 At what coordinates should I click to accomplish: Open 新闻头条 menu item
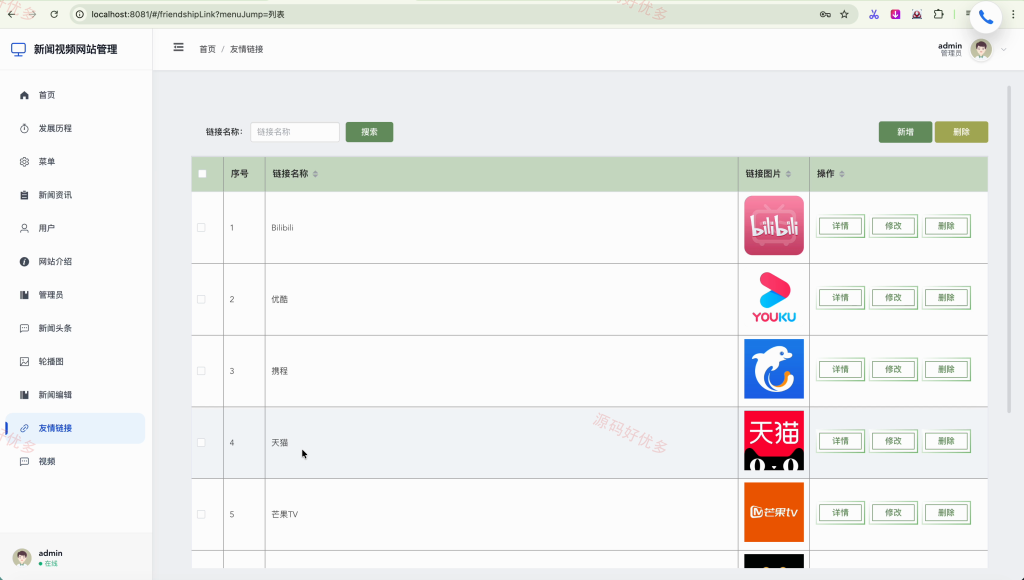[76, 329]
